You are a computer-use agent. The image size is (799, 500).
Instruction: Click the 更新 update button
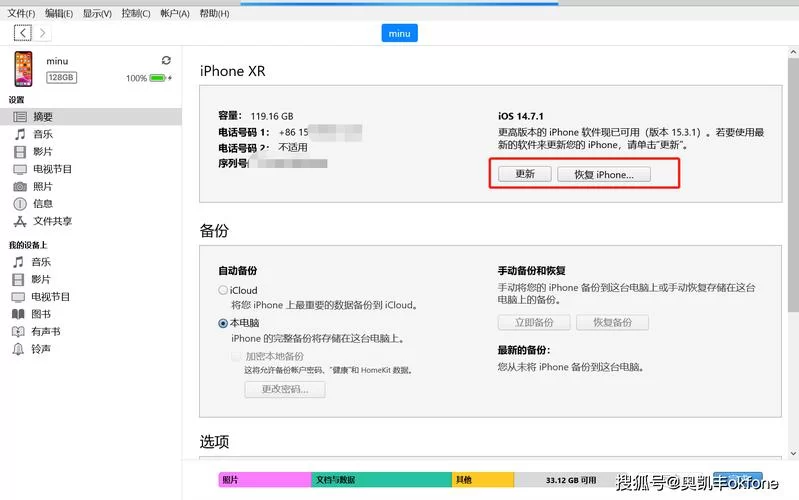click(x=525, y=174)
